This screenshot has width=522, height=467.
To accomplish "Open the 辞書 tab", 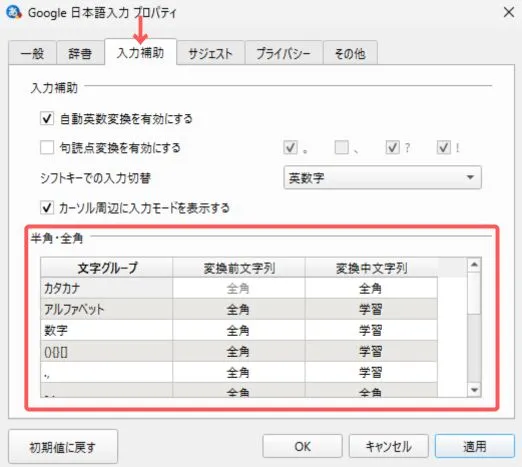I will point(80,53).
